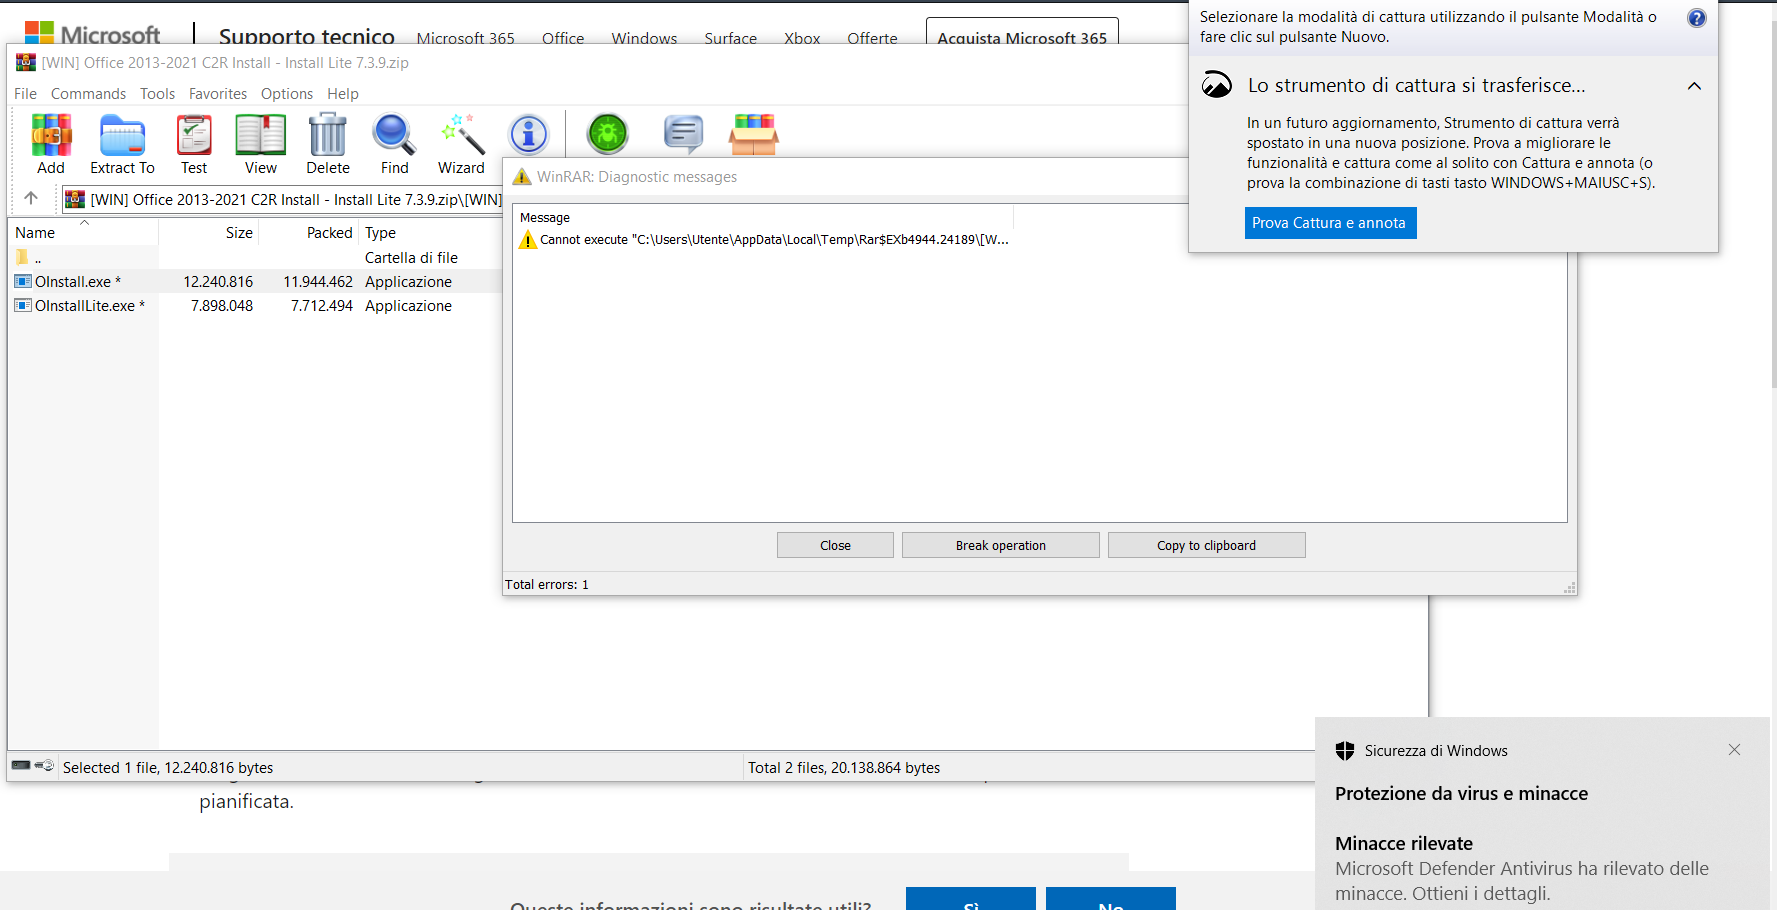Collapse the 'Lo strumento di cattura' section
This screenshot has width=1777, height=910.
1694,86
